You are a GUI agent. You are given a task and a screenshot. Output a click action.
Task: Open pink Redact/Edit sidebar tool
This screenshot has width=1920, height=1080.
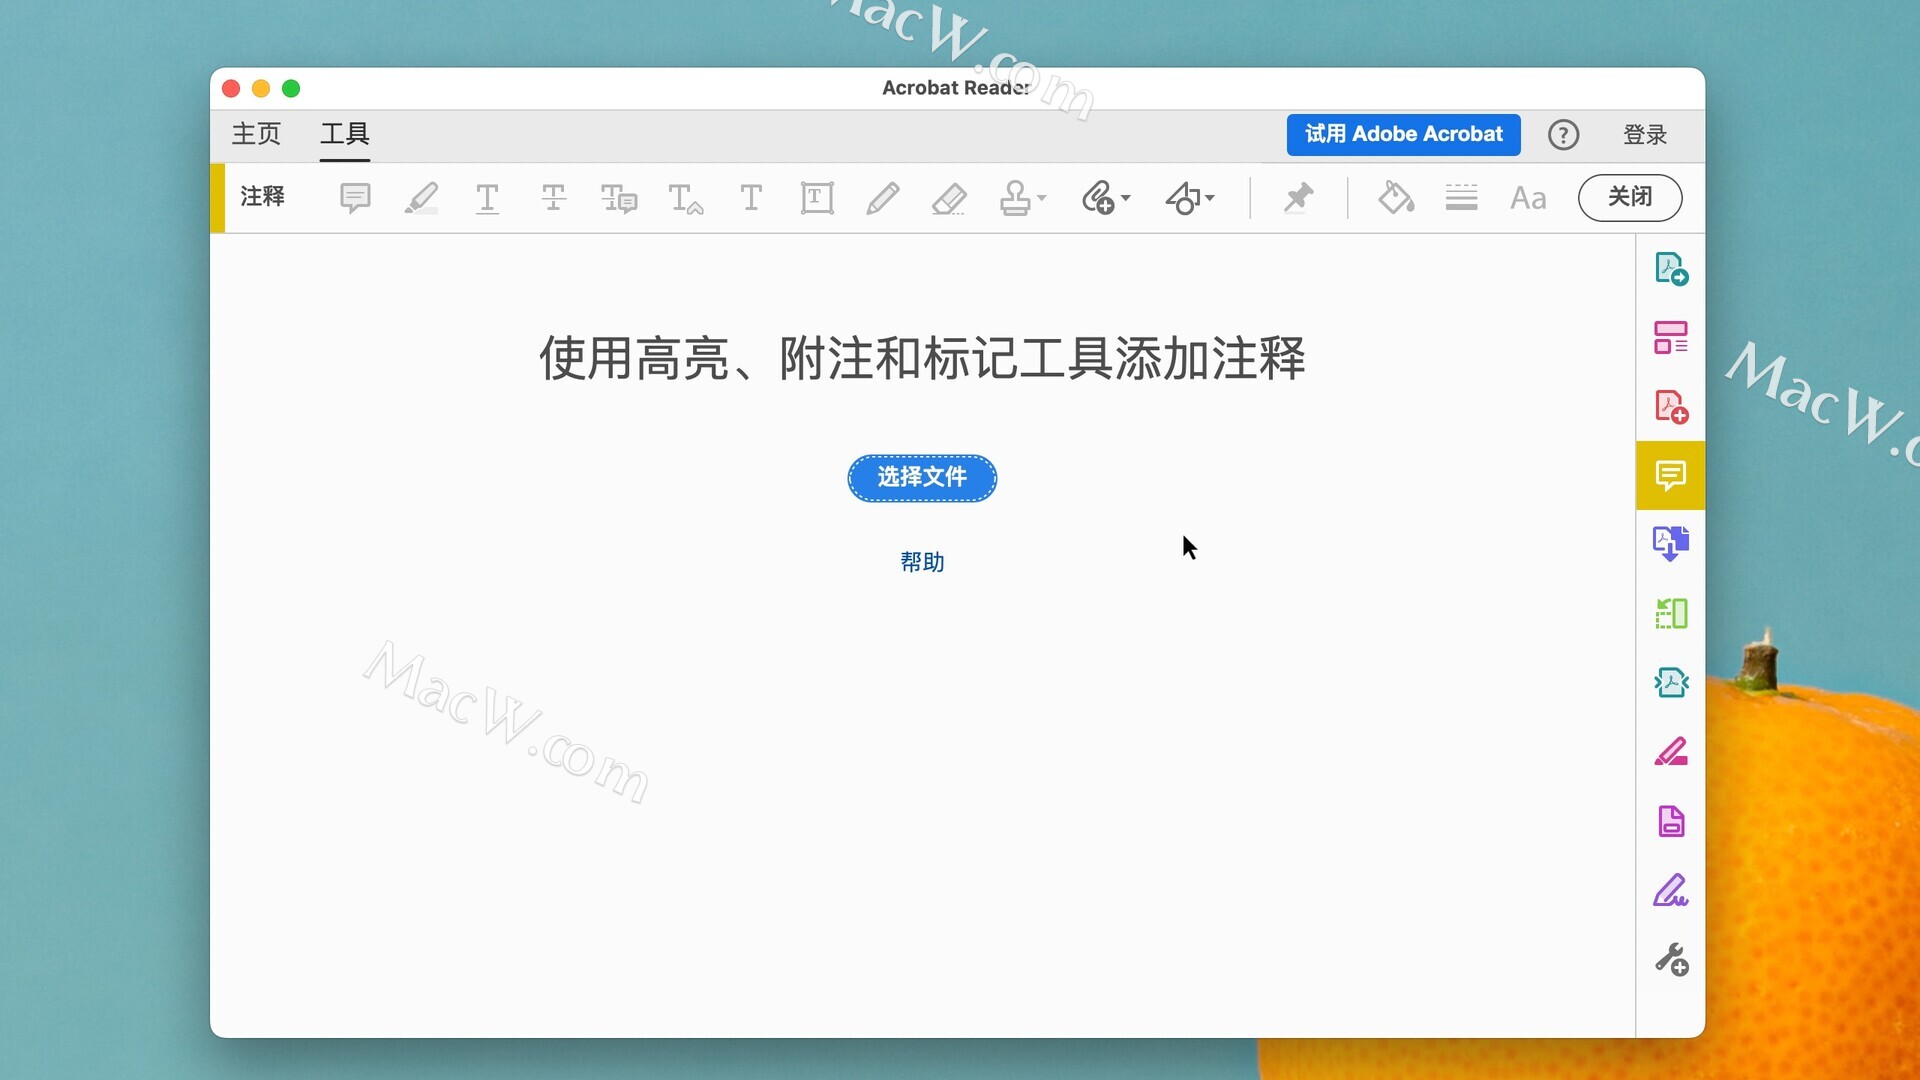pyautogui.click(x=1671, y=752)
